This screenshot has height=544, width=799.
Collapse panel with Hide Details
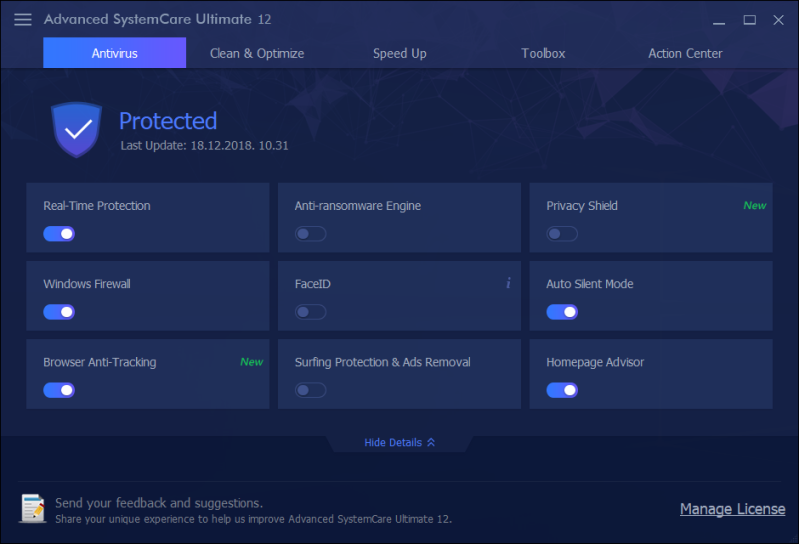coord(399,442)
